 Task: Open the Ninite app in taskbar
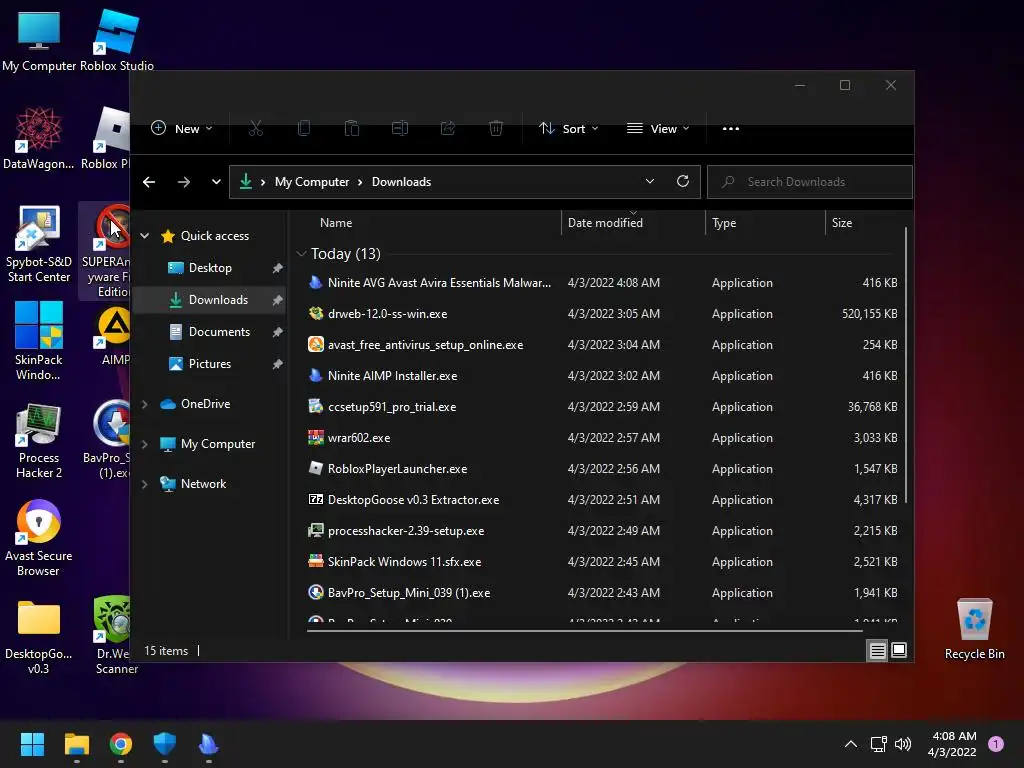[x=208, y=744]
